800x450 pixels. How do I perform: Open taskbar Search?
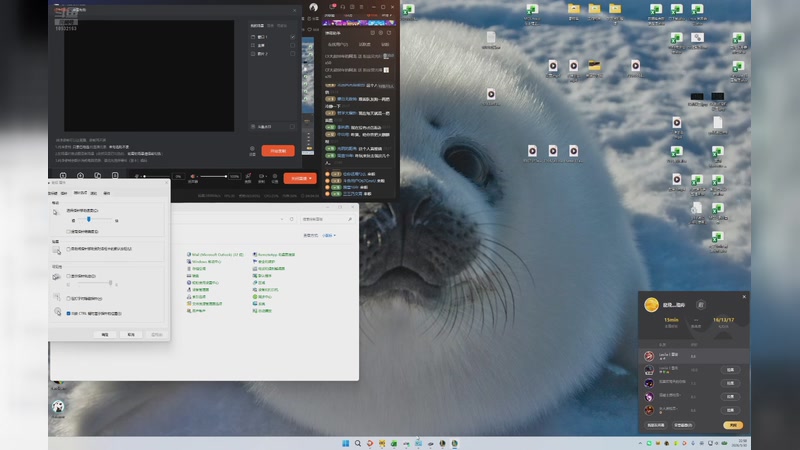point(358,443)
